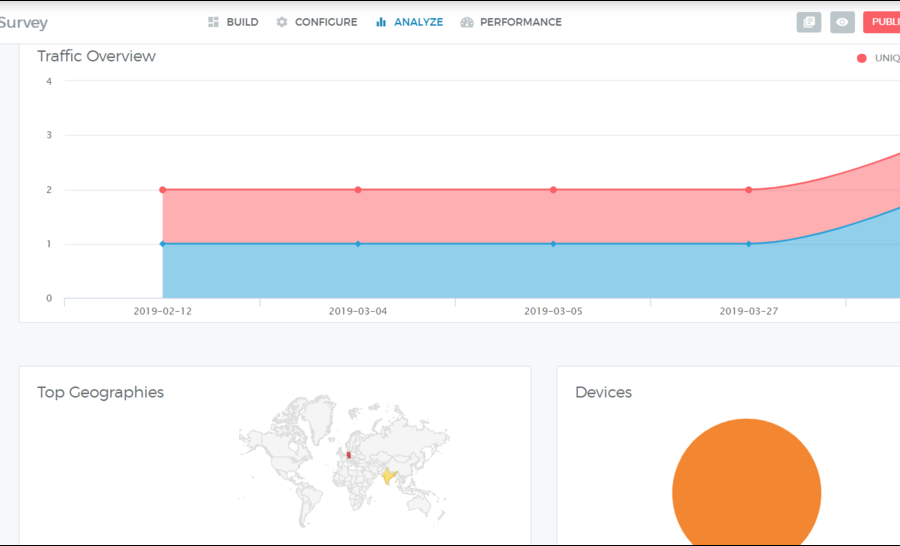Click the orange Devices pie chart
Image resolution: width=900 pixels, height=546 pixels.
746,492
